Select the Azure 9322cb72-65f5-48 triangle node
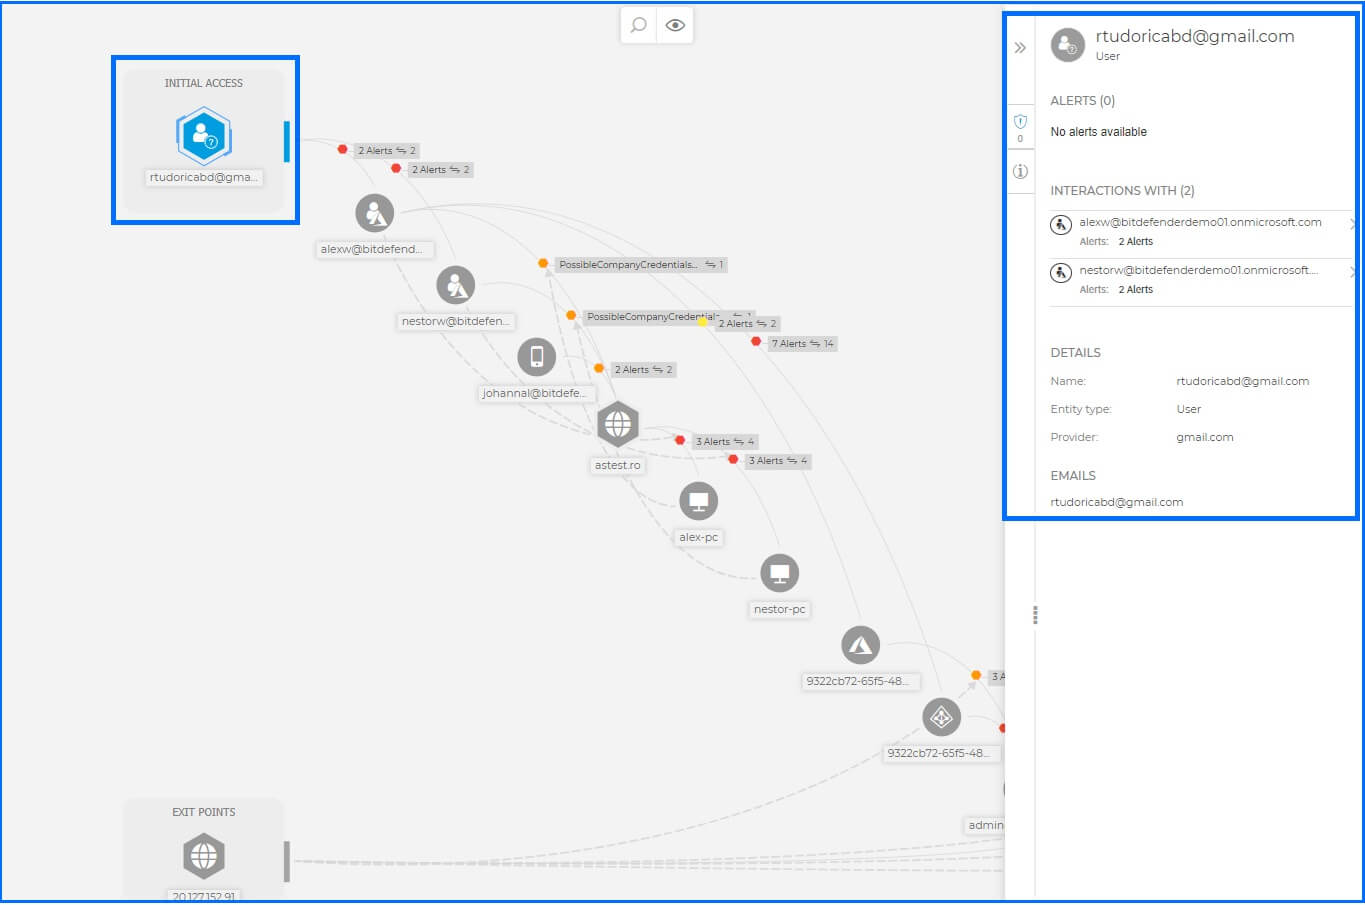Screen dimensions: 1365x905 coord(861,645)
